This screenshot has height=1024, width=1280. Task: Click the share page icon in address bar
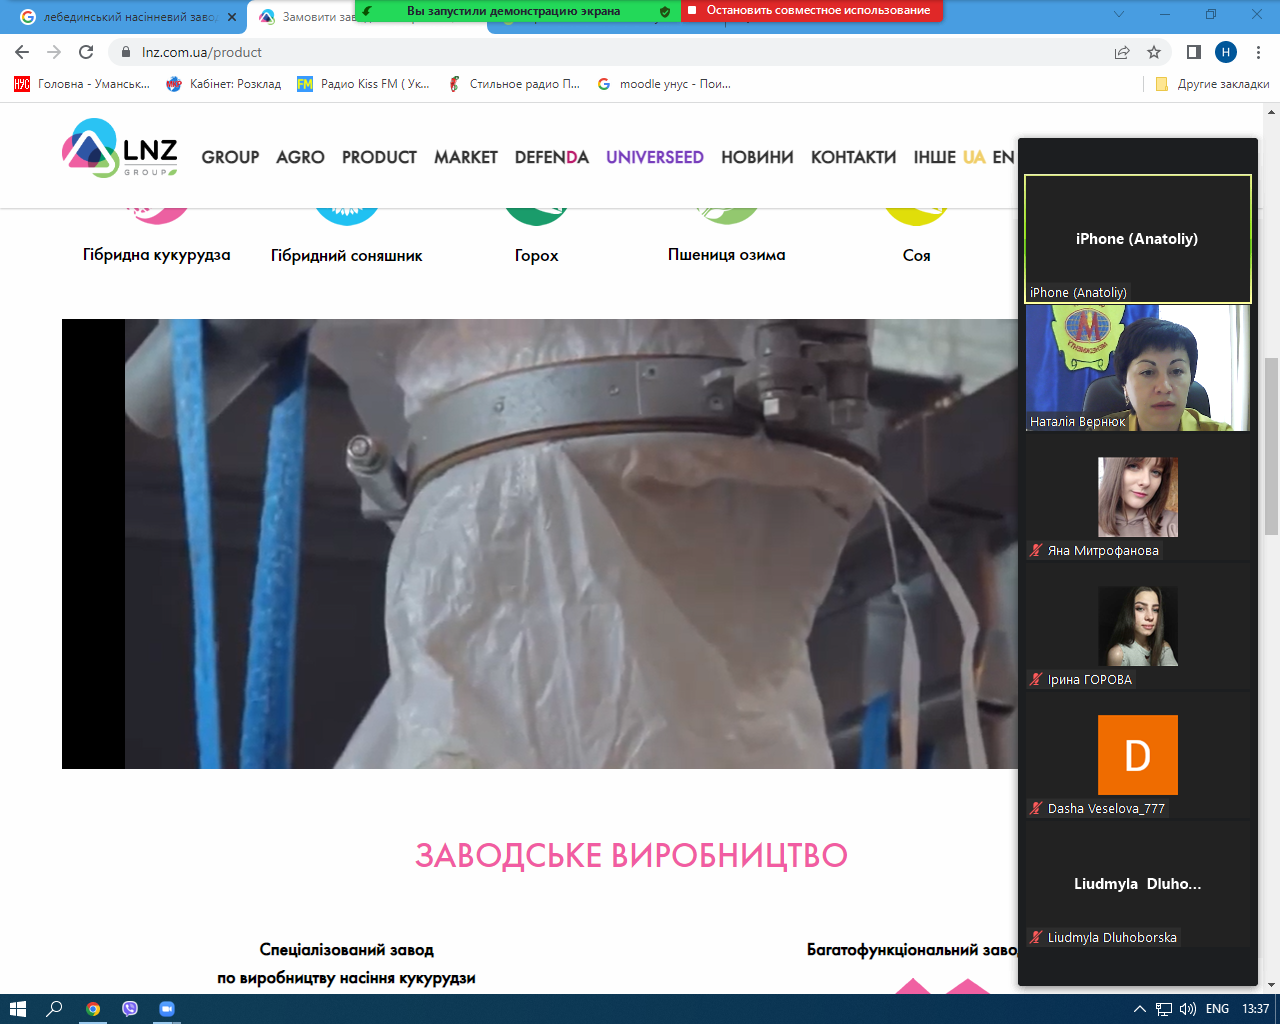(x=1122, y=52)
